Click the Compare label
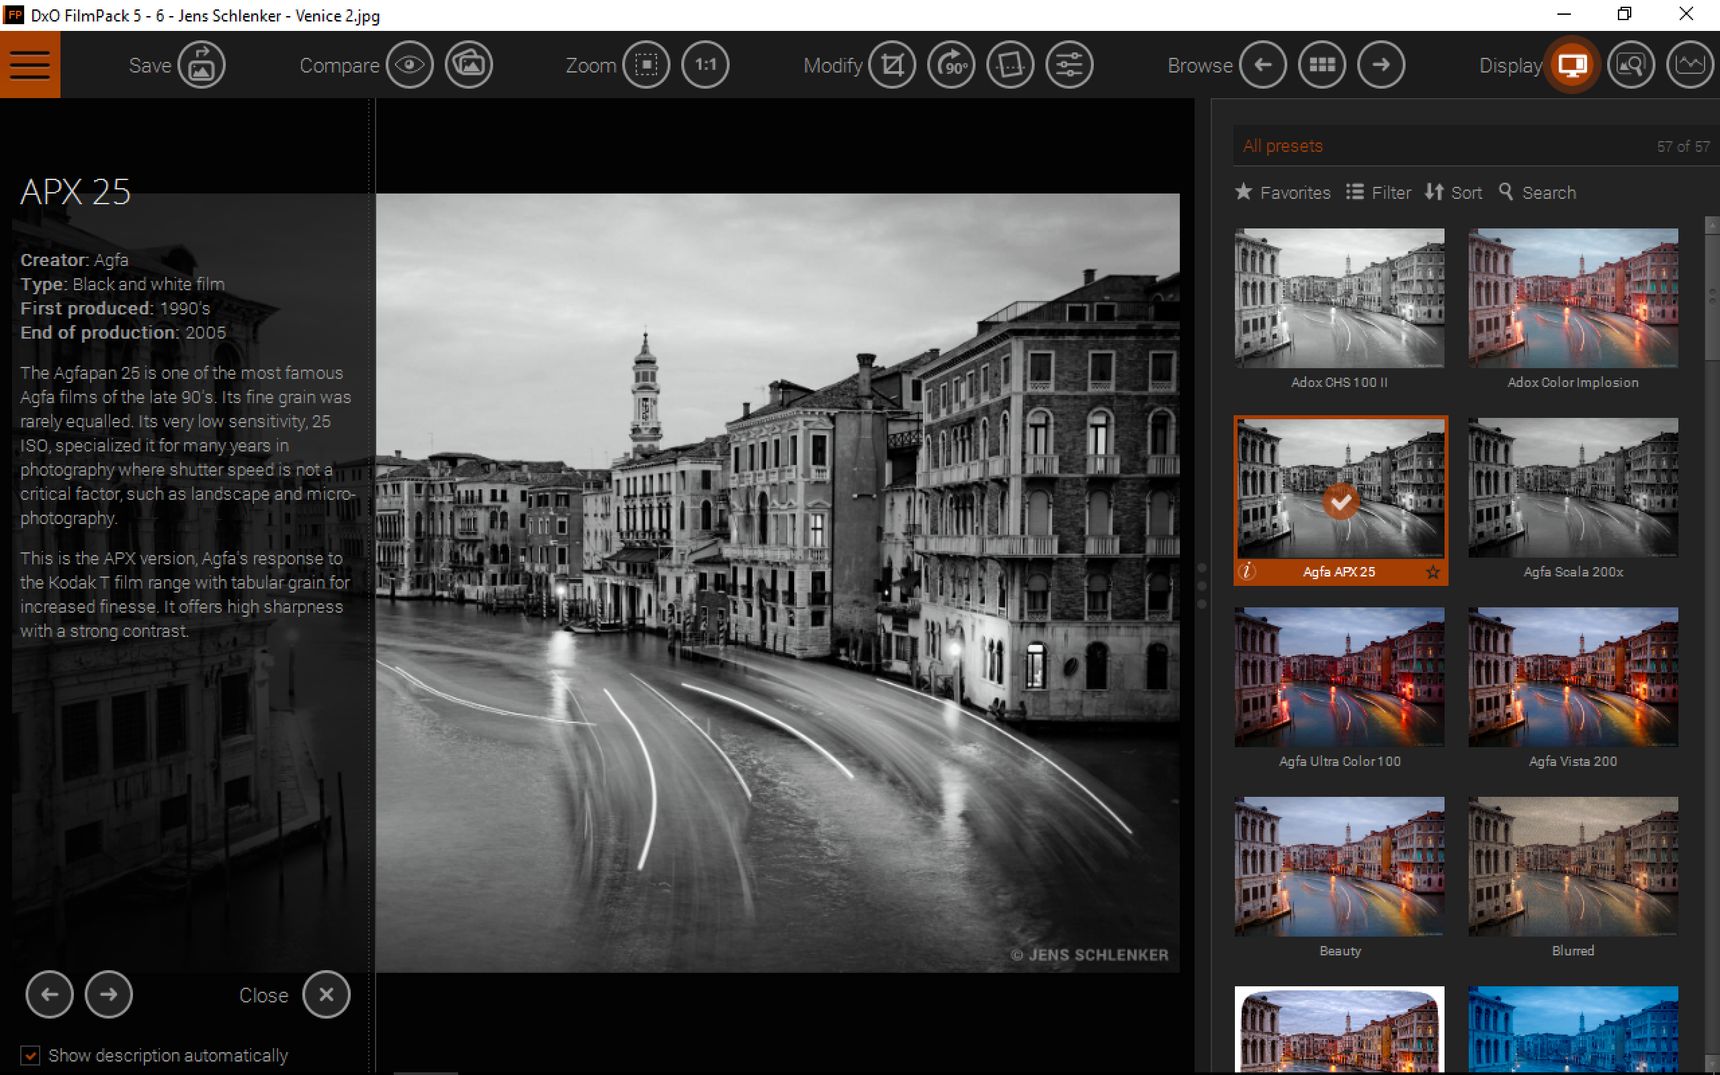 click(x=339, y=65)
